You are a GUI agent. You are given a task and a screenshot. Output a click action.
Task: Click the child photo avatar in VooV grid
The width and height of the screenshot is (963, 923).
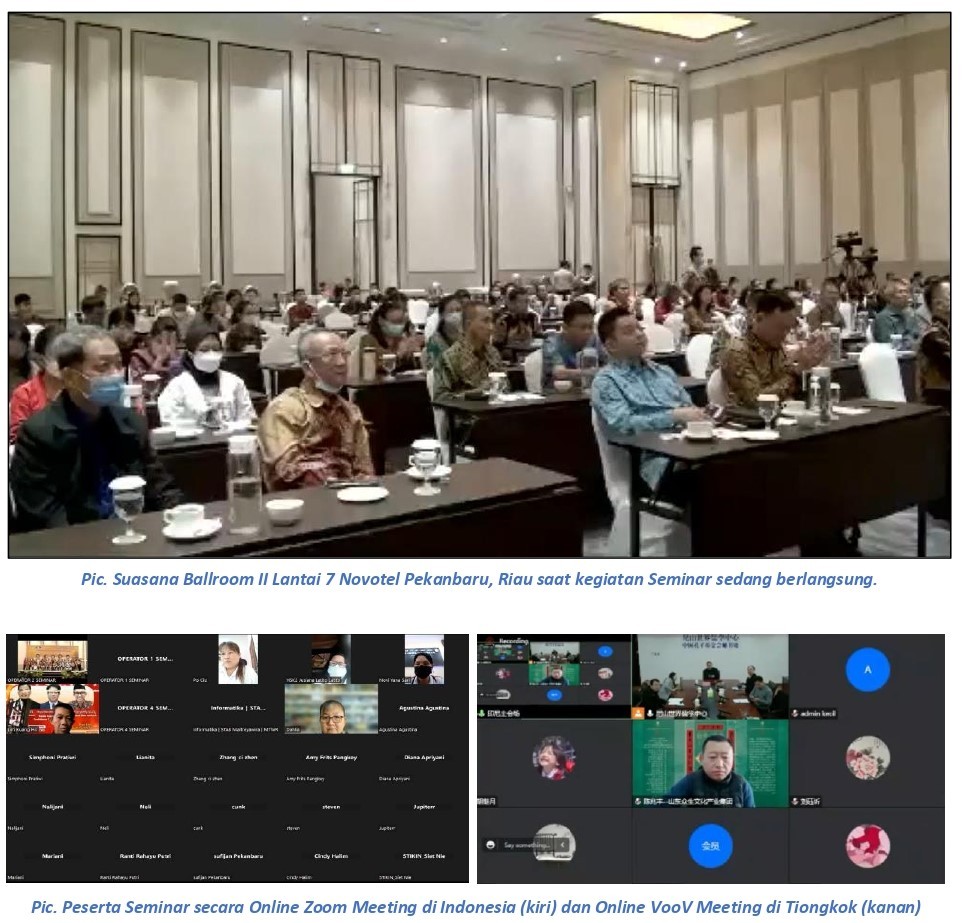click(553, 757)
